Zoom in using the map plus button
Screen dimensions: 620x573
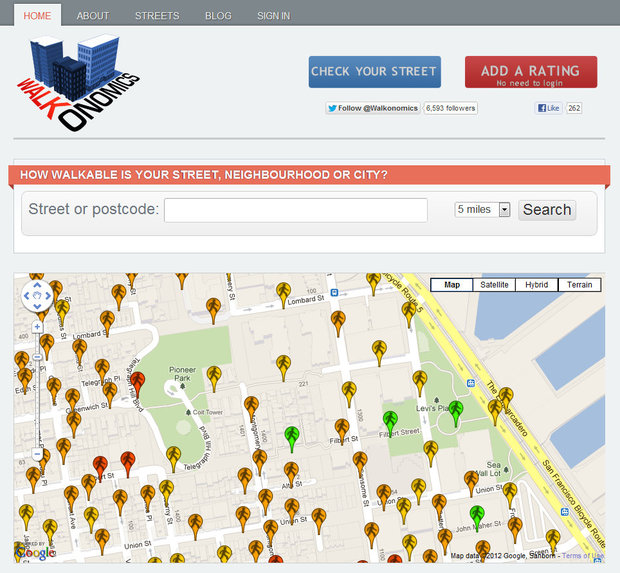tap(38, 327)
